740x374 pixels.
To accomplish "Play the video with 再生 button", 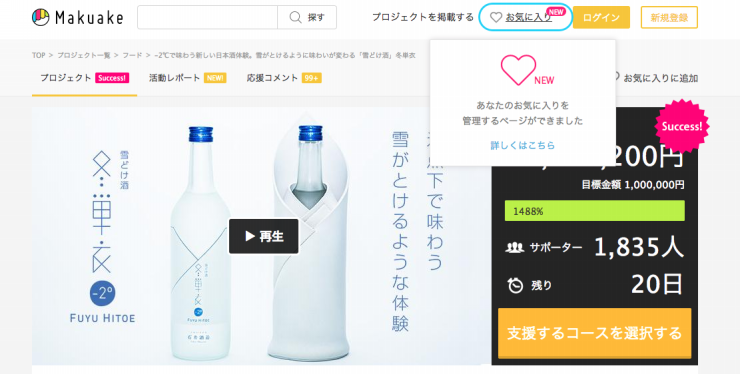I will (264, 236).
